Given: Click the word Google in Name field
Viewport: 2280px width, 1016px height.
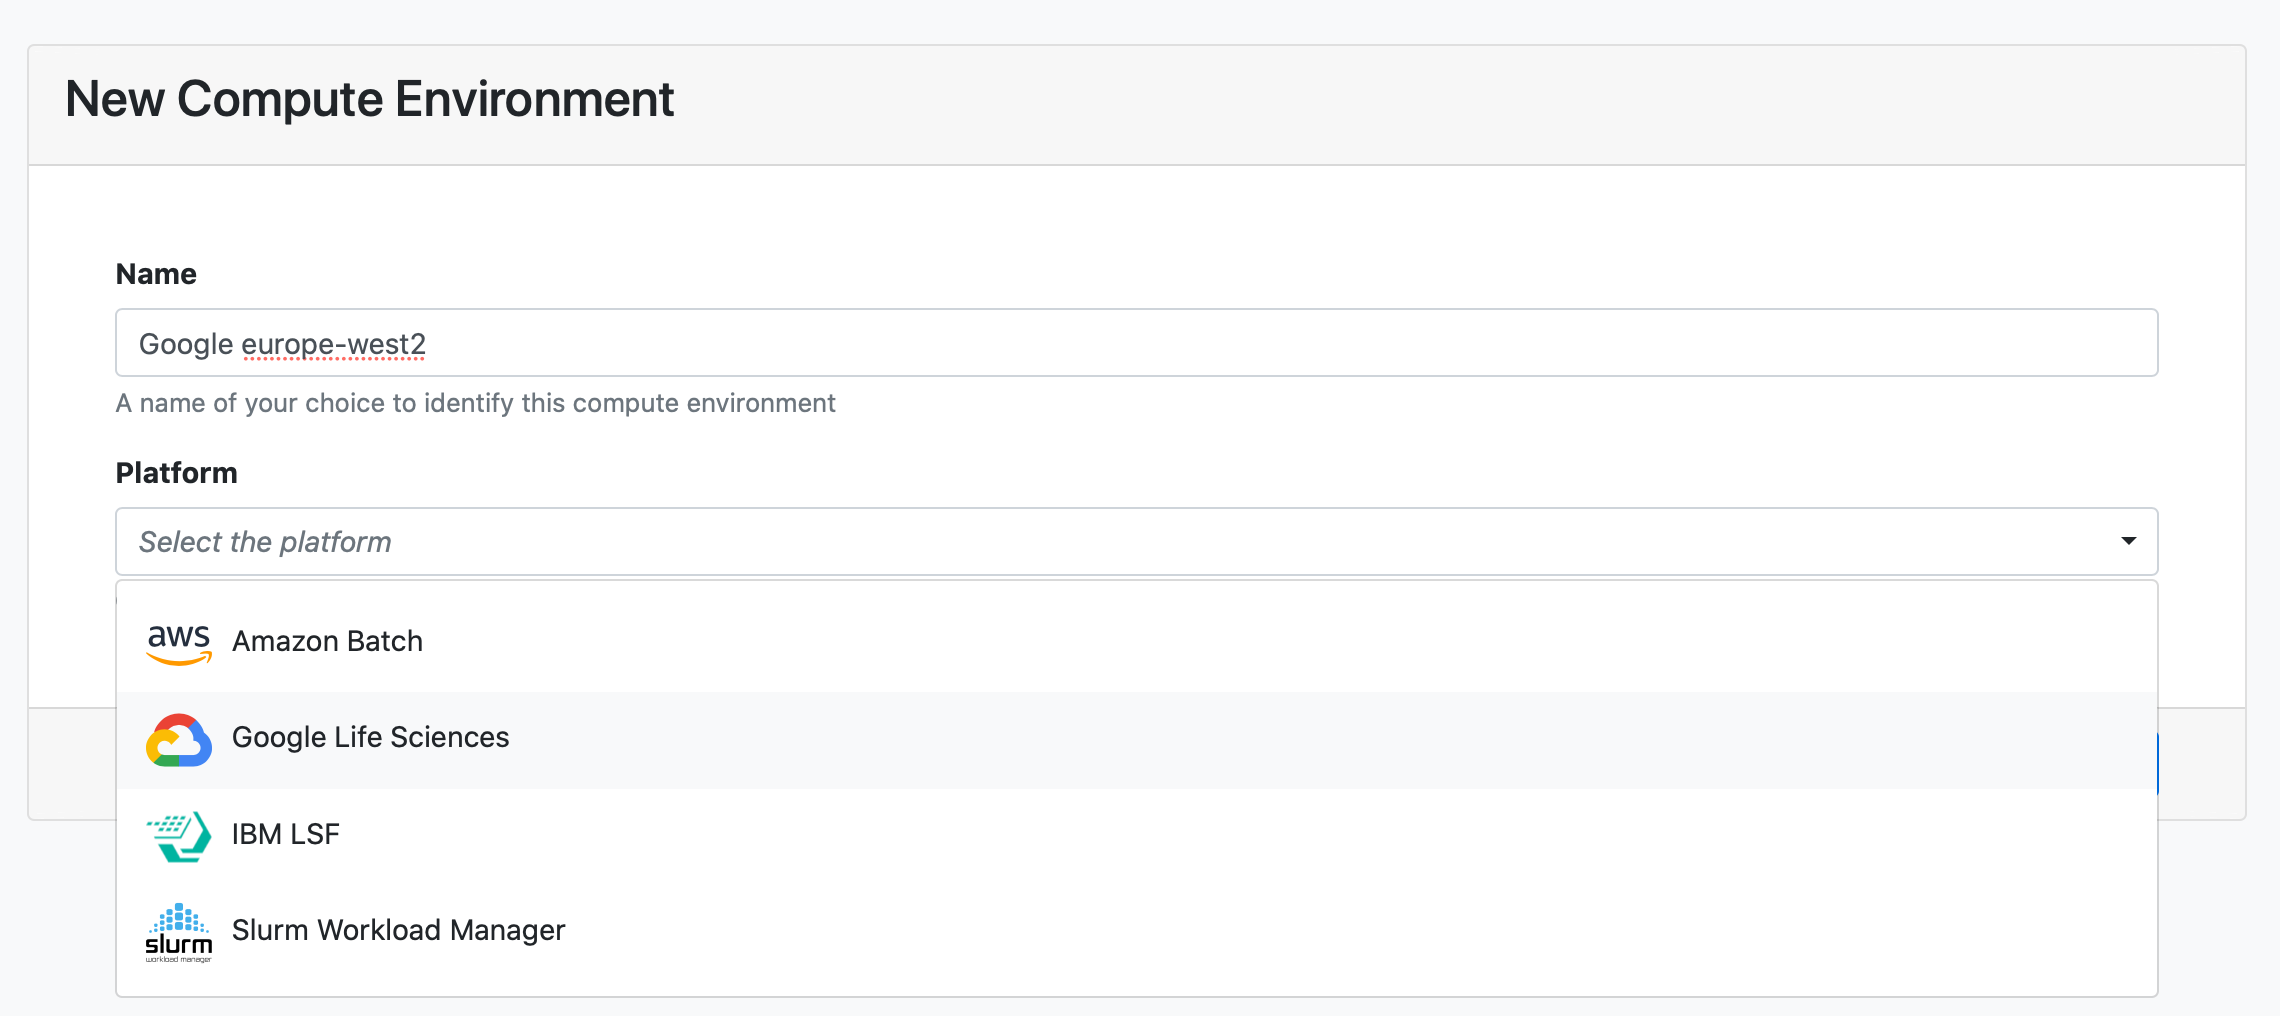Looking at the screenshot, I should point(186,344).
